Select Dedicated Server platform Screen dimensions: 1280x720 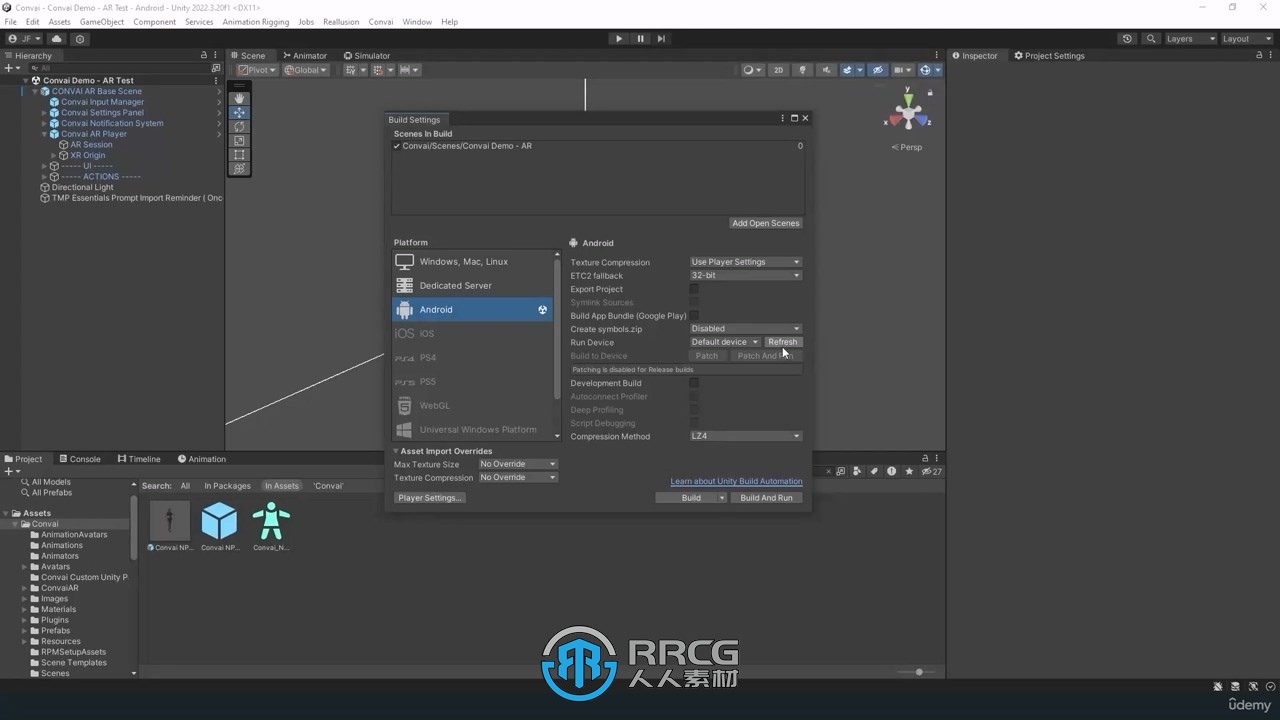coord(472,286)
